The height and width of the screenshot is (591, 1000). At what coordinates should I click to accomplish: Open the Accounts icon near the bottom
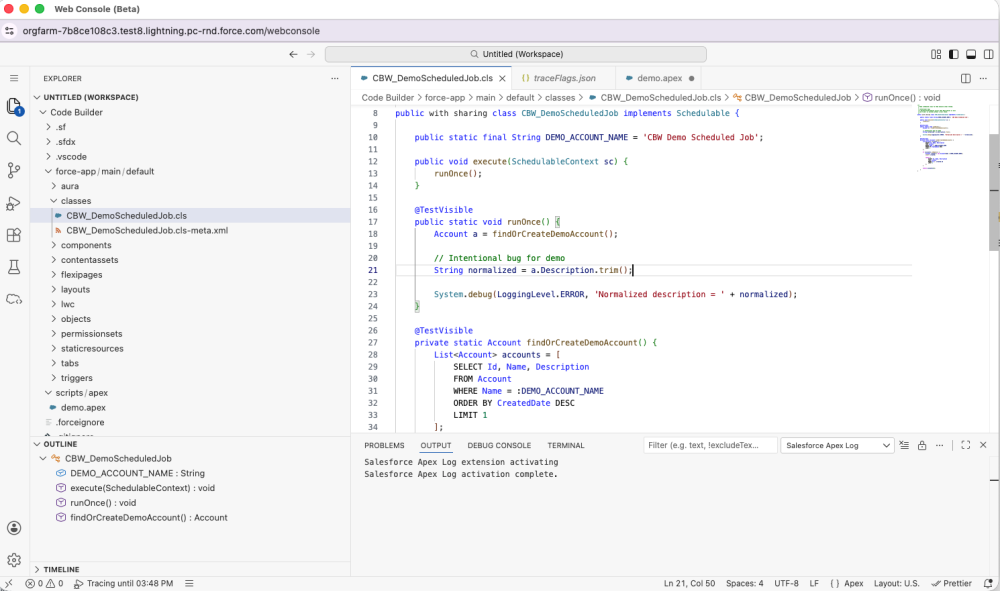click(14, 527)
